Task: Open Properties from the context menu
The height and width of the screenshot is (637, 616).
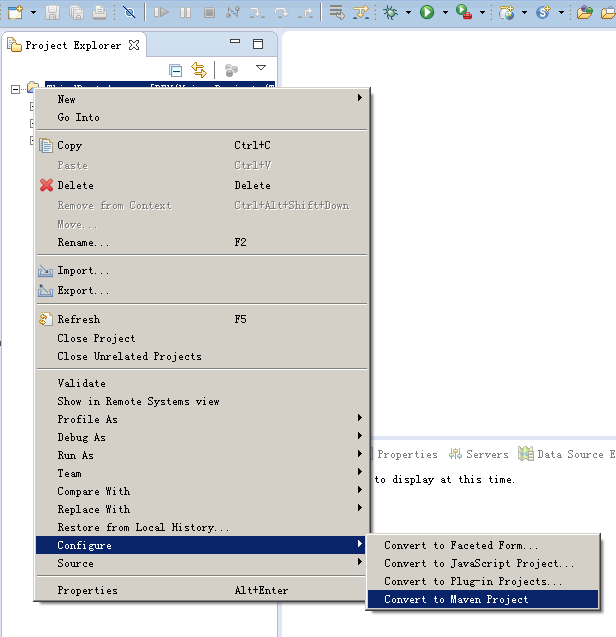Action: coord(202,590)
